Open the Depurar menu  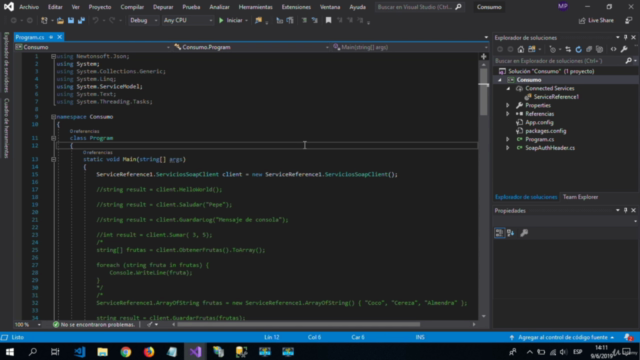coord(163,7)
